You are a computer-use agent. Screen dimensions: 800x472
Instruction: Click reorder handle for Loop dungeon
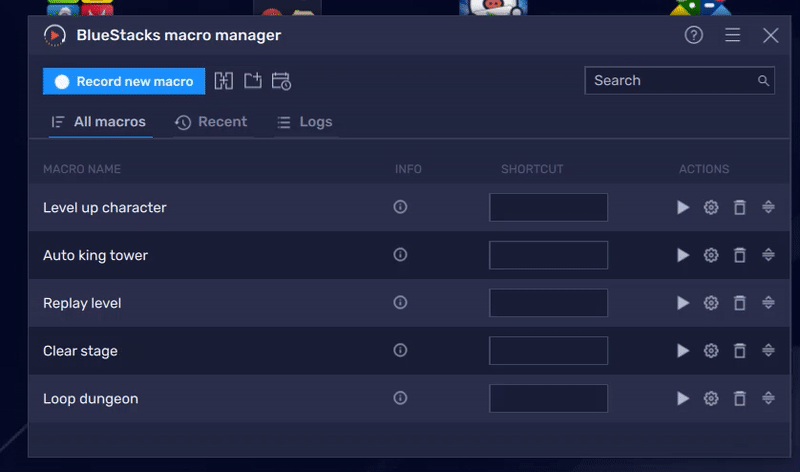coord(768,398)
